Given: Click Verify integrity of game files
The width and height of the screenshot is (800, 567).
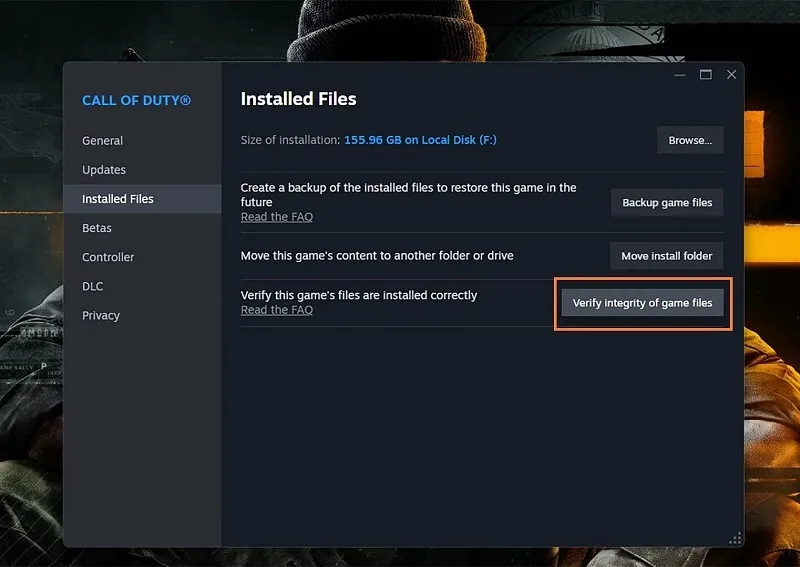Looking at the screenshot, I should pyautogui.click(x=642, y=303).
